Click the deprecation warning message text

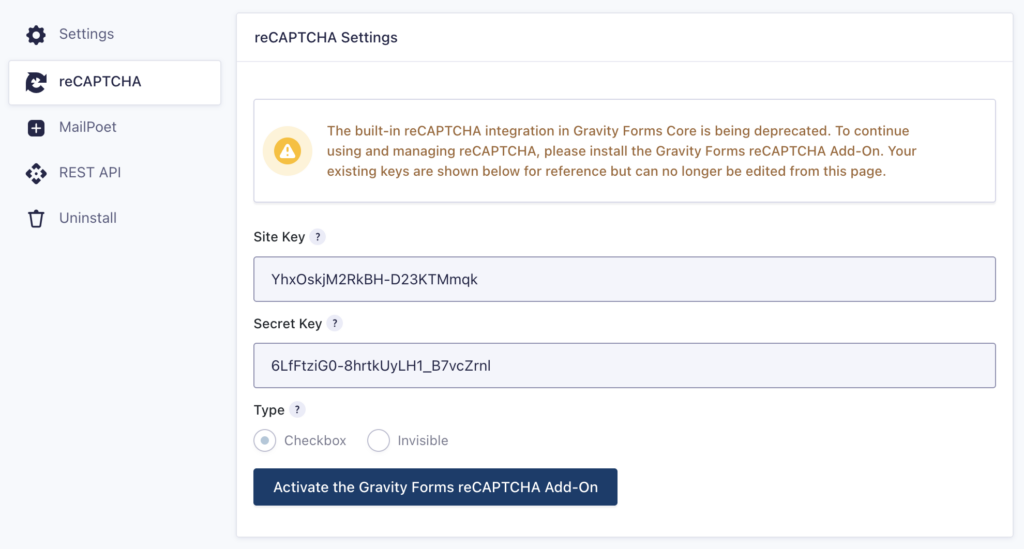(621, 151)
